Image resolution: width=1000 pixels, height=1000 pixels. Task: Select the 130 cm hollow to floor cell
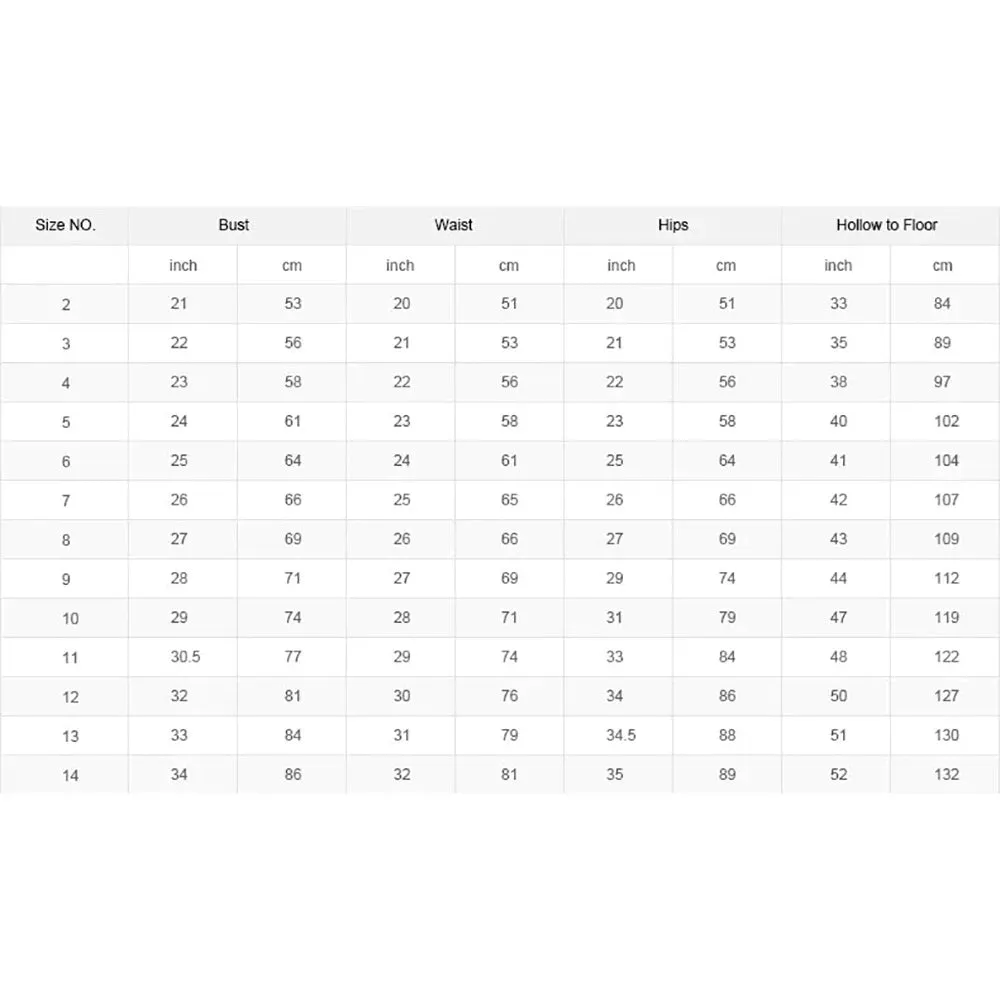pyautogui.click(x=946, y=735)
